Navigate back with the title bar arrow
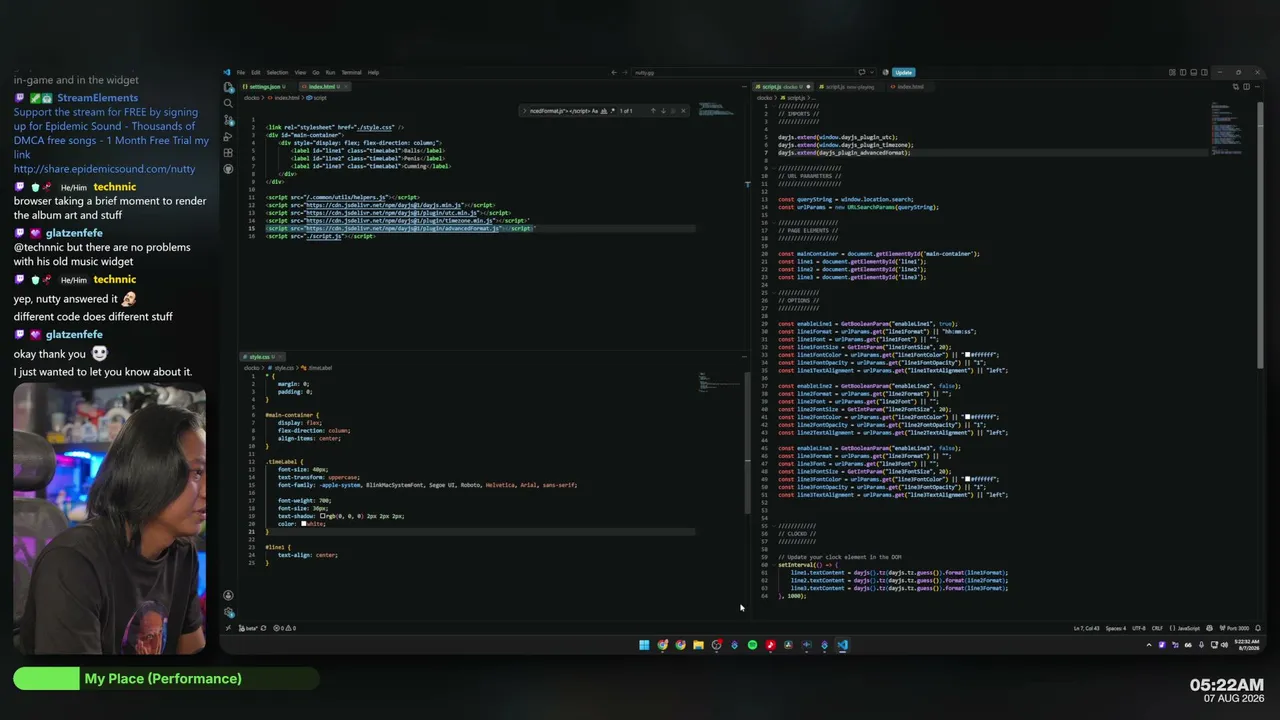The image size is (1280, 720). pos(613,72)
